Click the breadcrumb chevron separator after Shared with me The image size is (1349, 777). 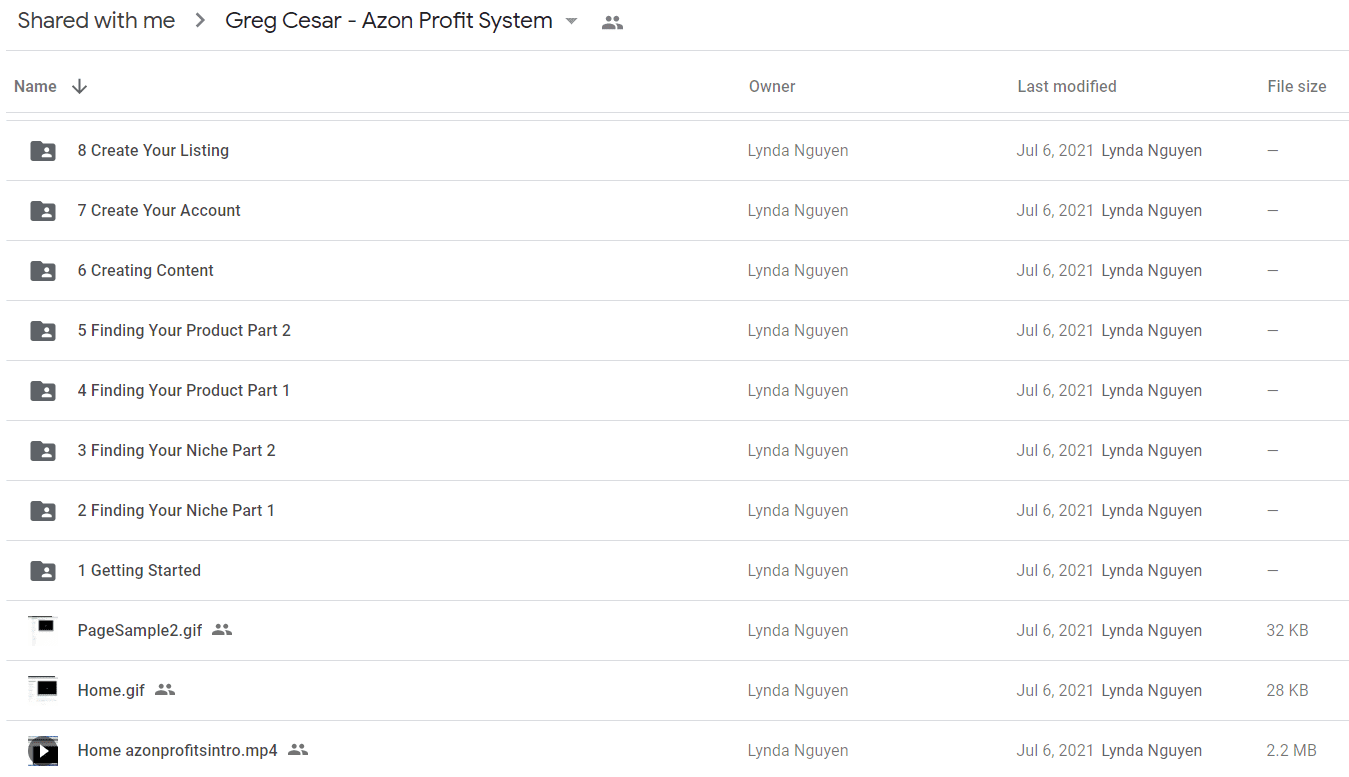pyautogui.click(x=200, y=21)
